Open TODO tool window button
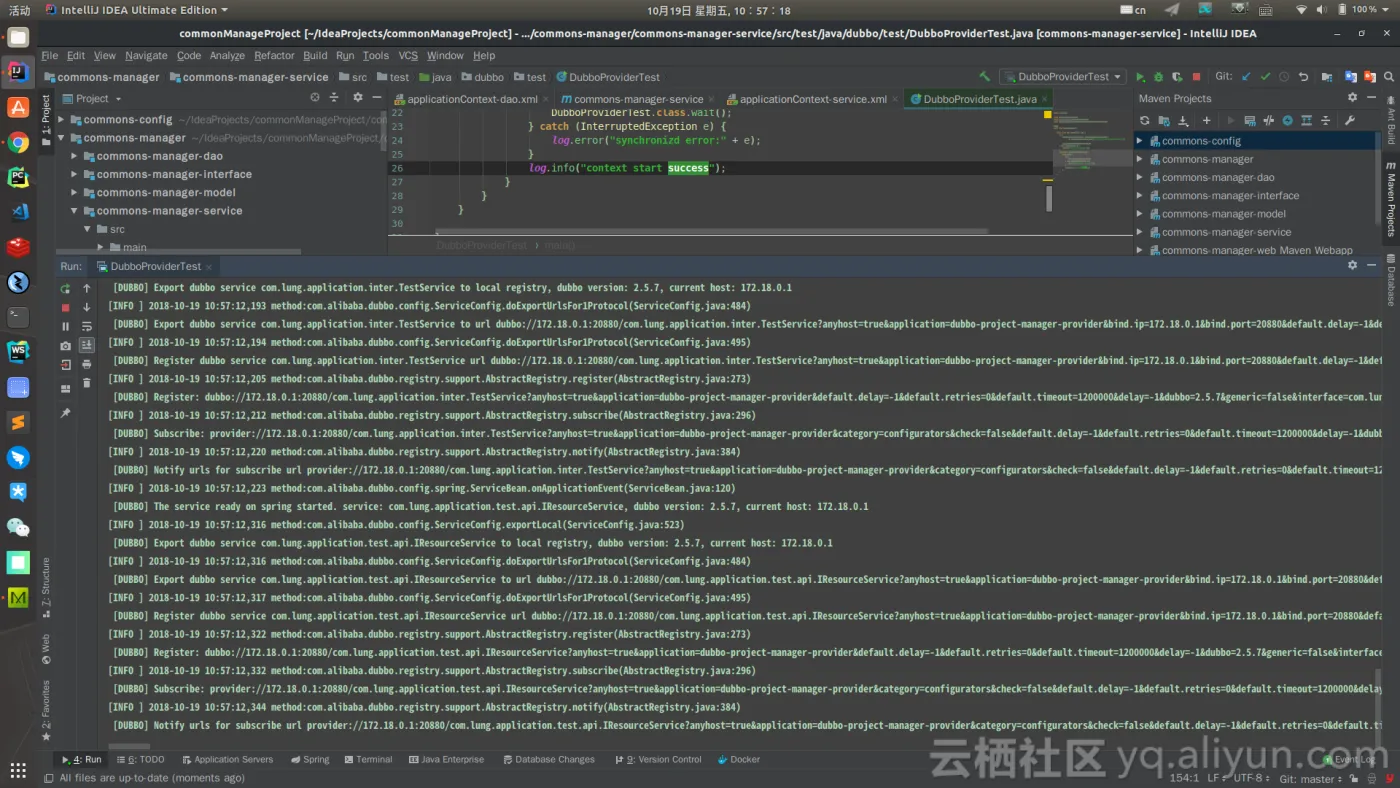 coord(139,760)
